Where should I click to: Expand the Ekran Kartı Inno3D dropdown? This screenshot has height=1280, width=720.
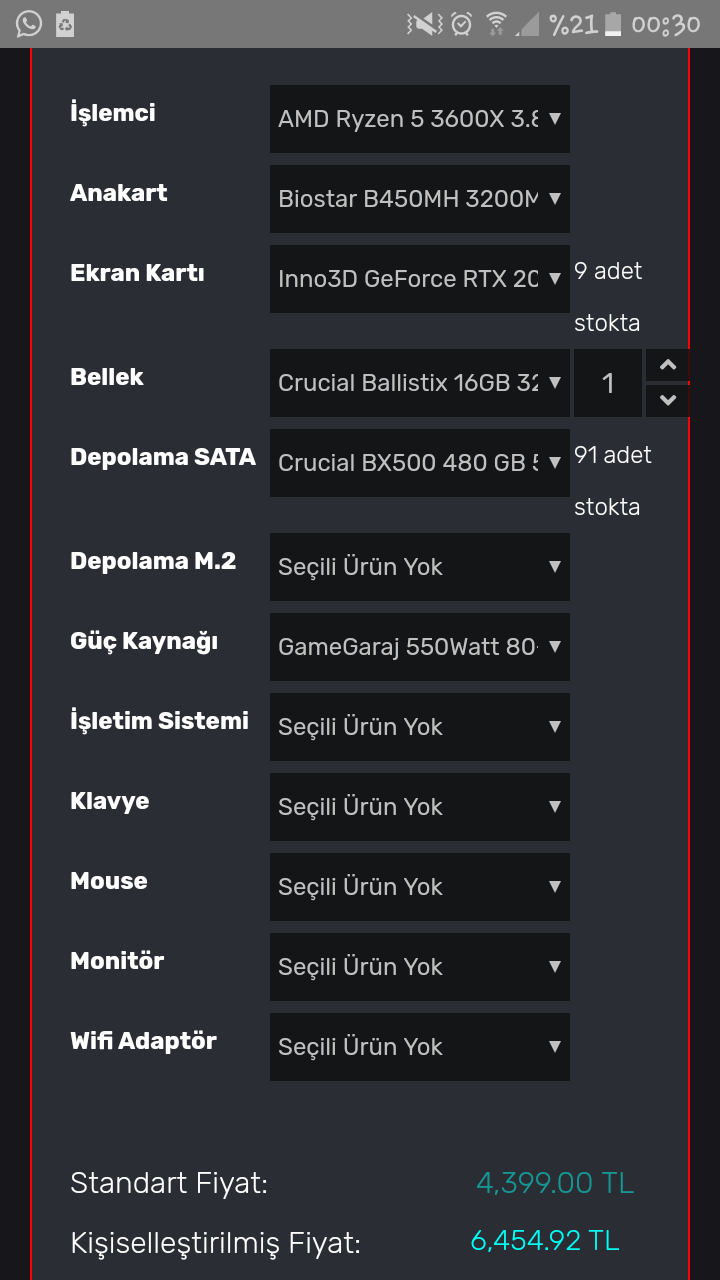coord(419,279)
